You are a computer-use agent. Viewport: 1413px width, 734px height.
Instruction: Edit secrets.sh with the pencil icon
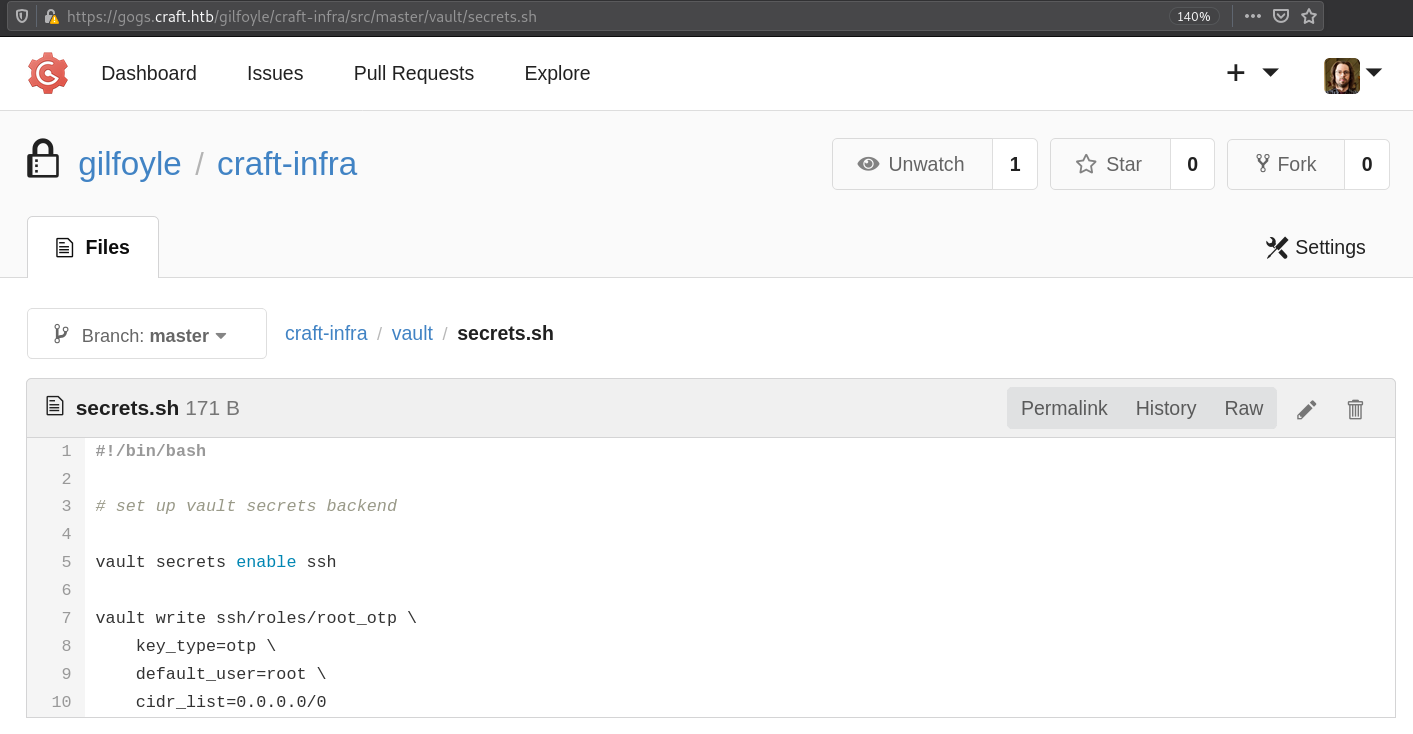pos(1306,409)
